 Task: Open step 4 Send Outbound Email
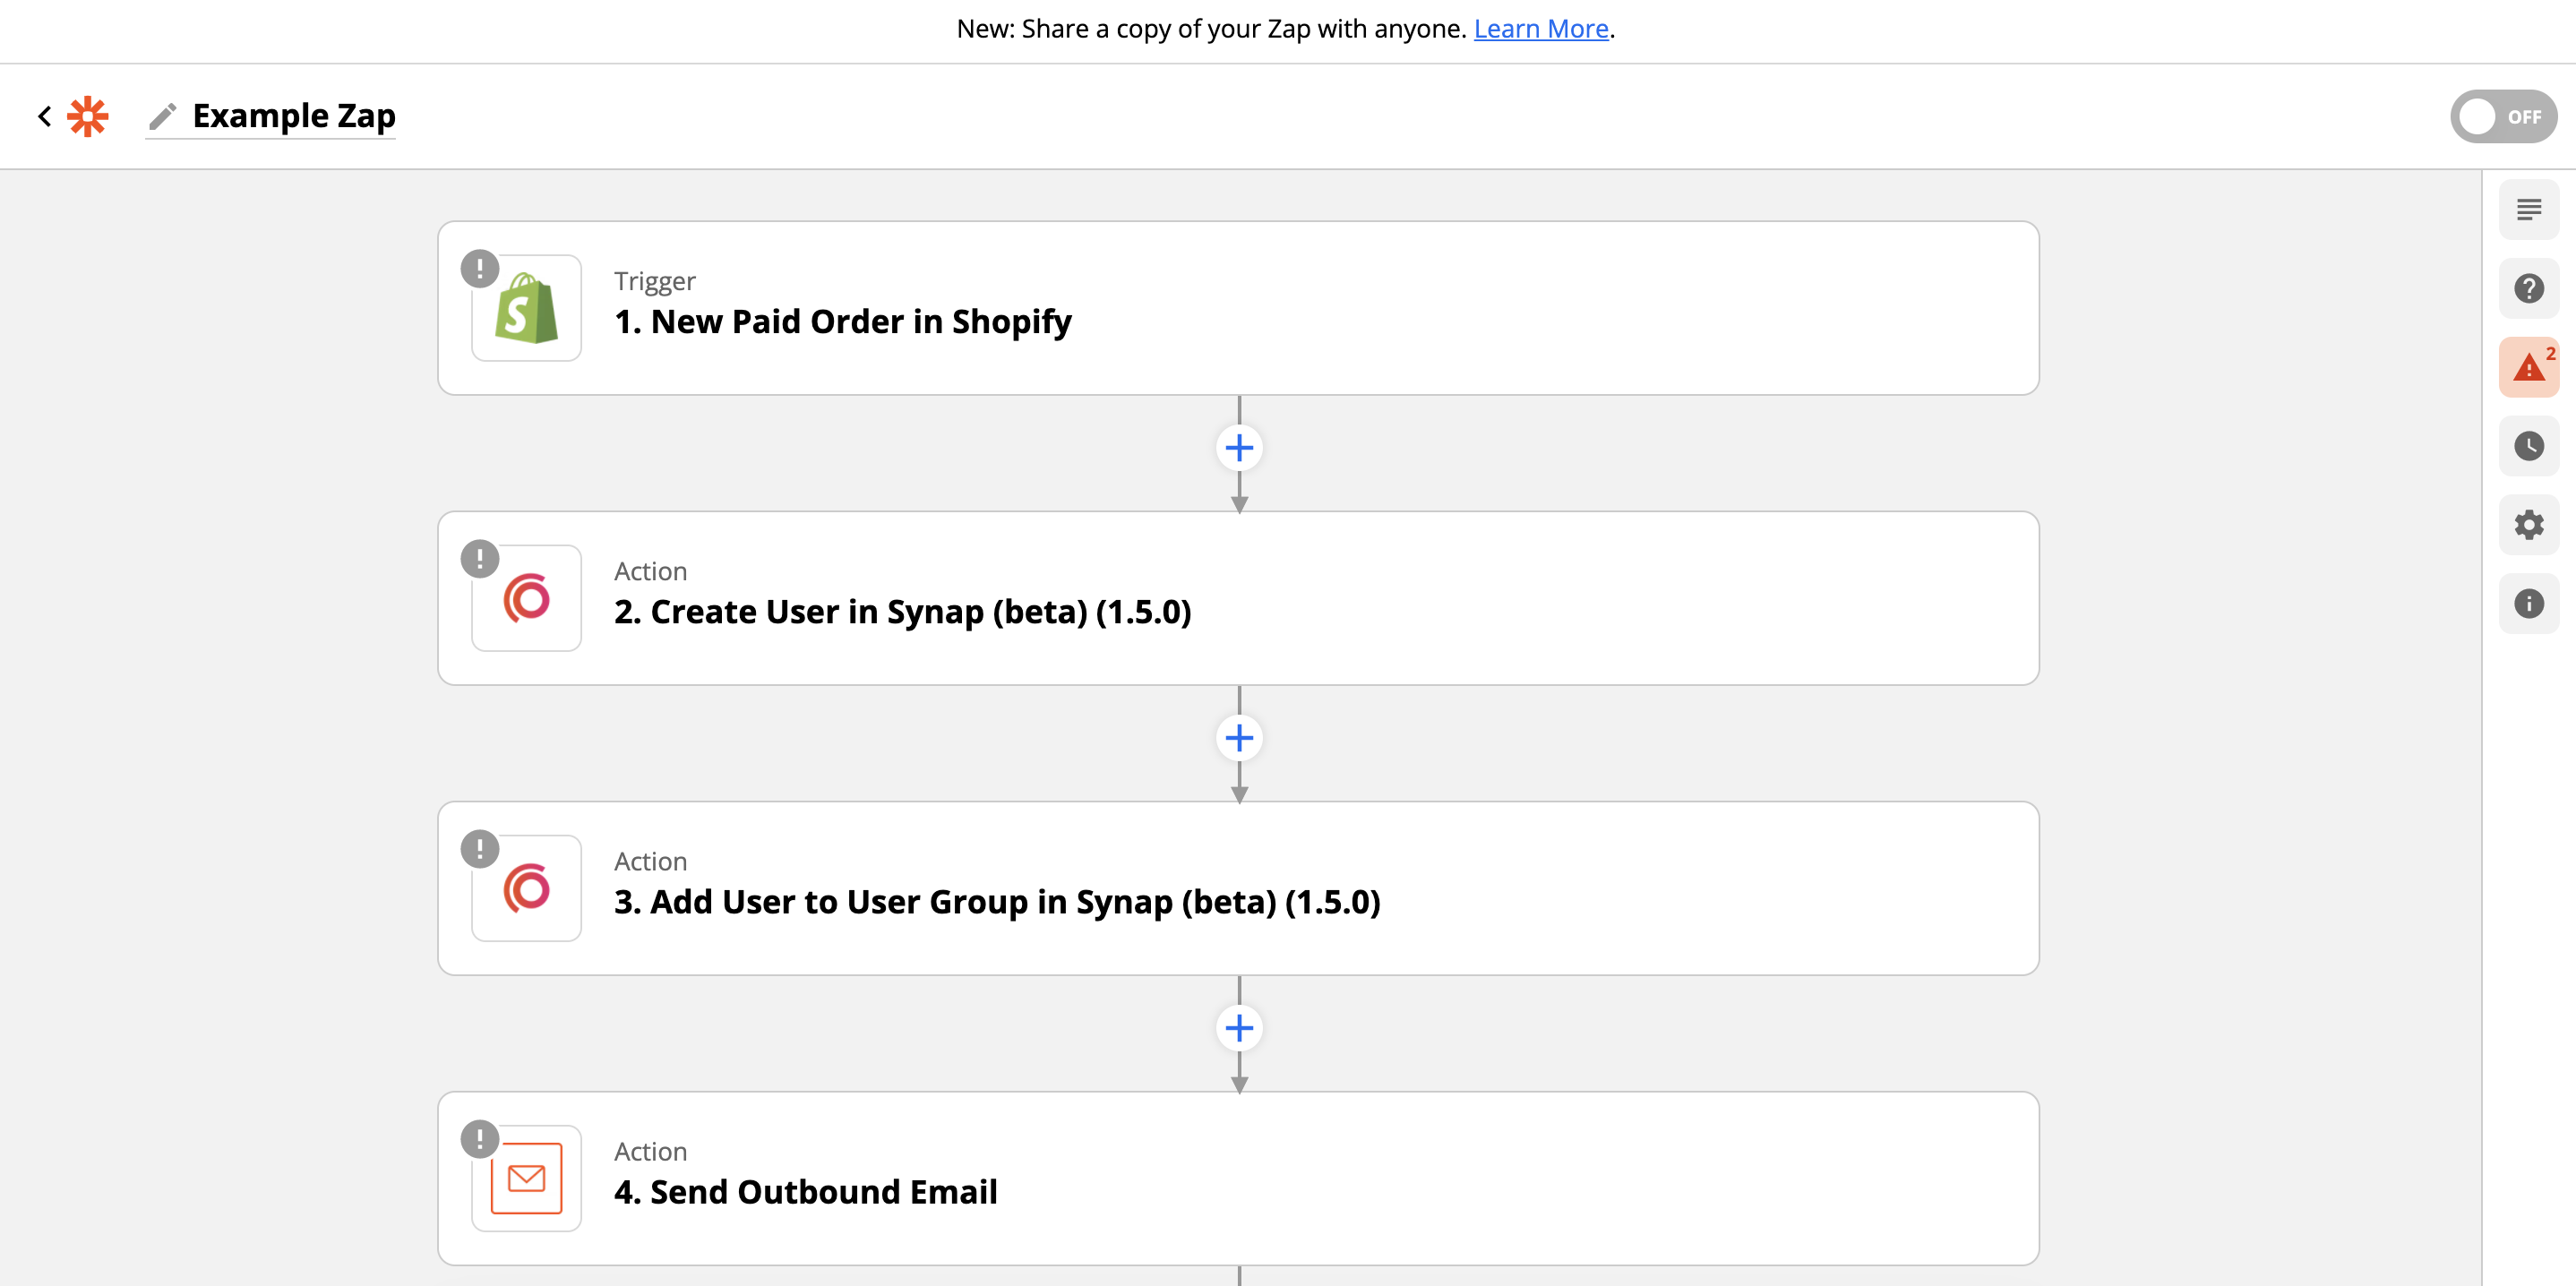(x=1238, y=1178)
